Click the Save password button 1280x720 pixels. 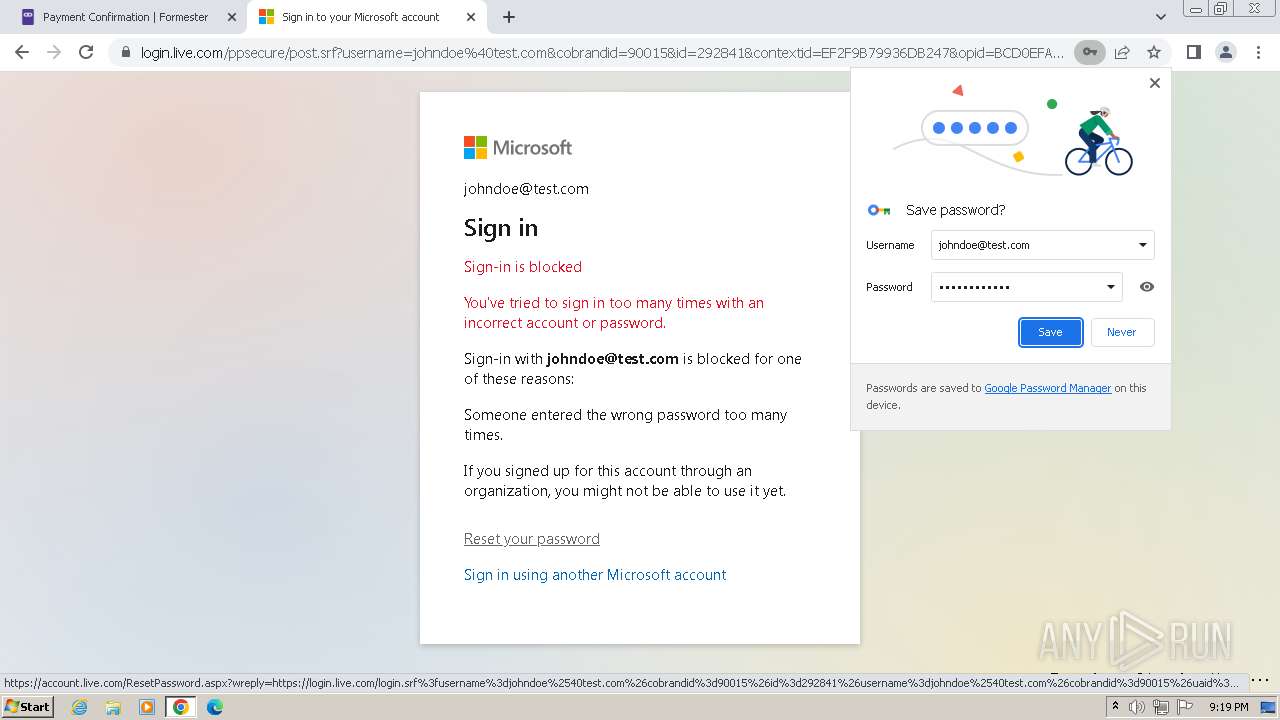click(1050, 332)
